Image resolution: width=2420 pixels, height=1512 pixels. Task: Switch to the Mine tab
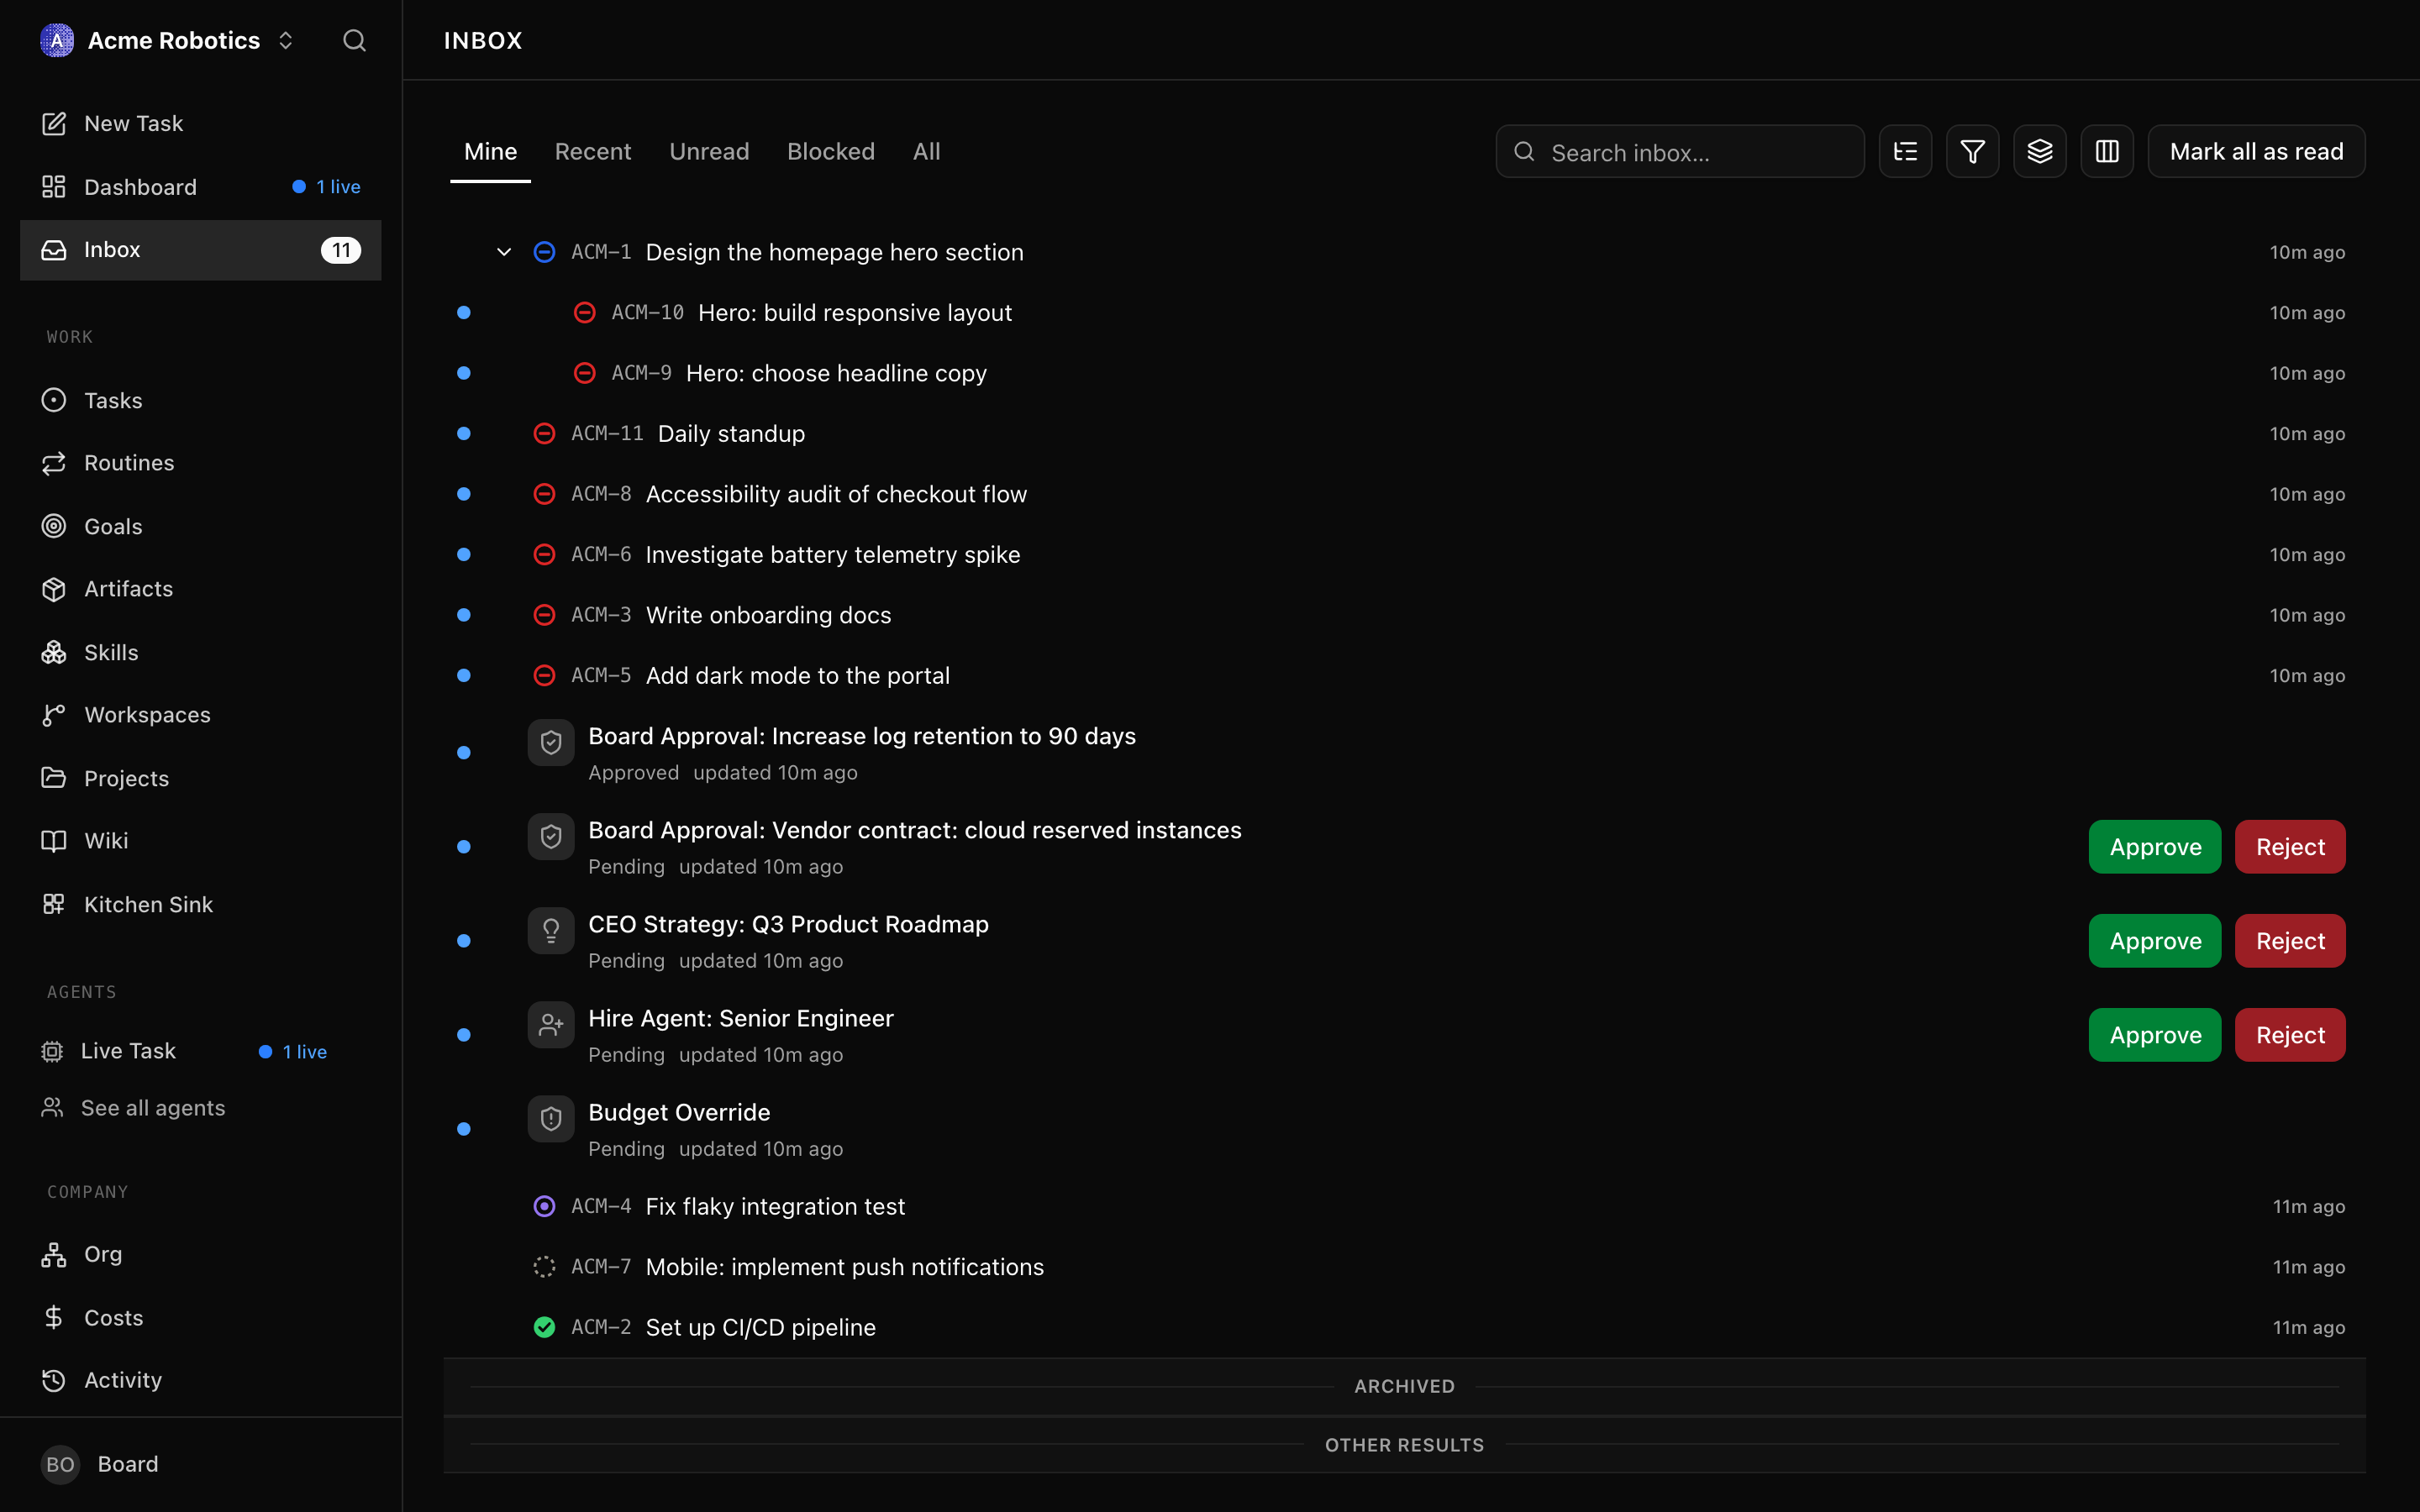coord(490,152)
